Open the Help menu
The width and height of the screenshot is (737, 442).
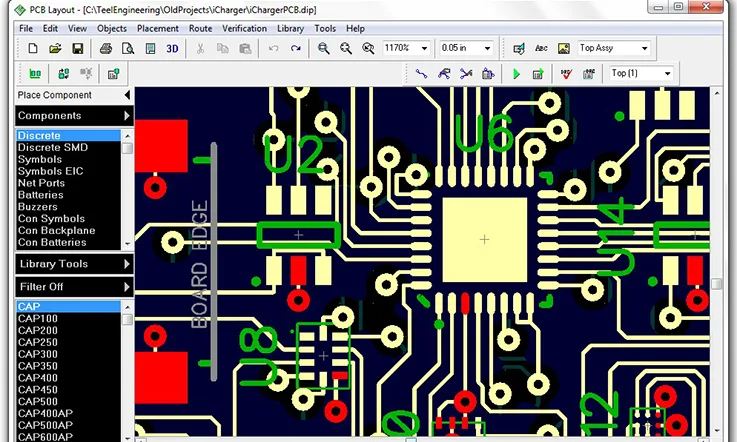coord(355,28)
